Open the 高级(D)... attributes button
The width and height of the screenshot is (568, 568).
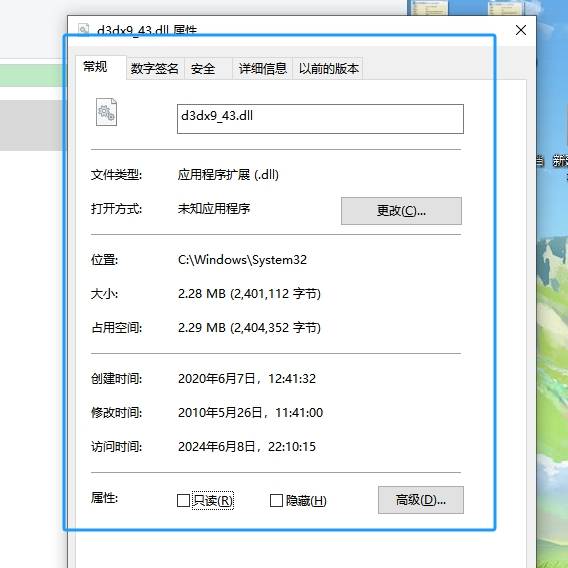pos(421,500)
